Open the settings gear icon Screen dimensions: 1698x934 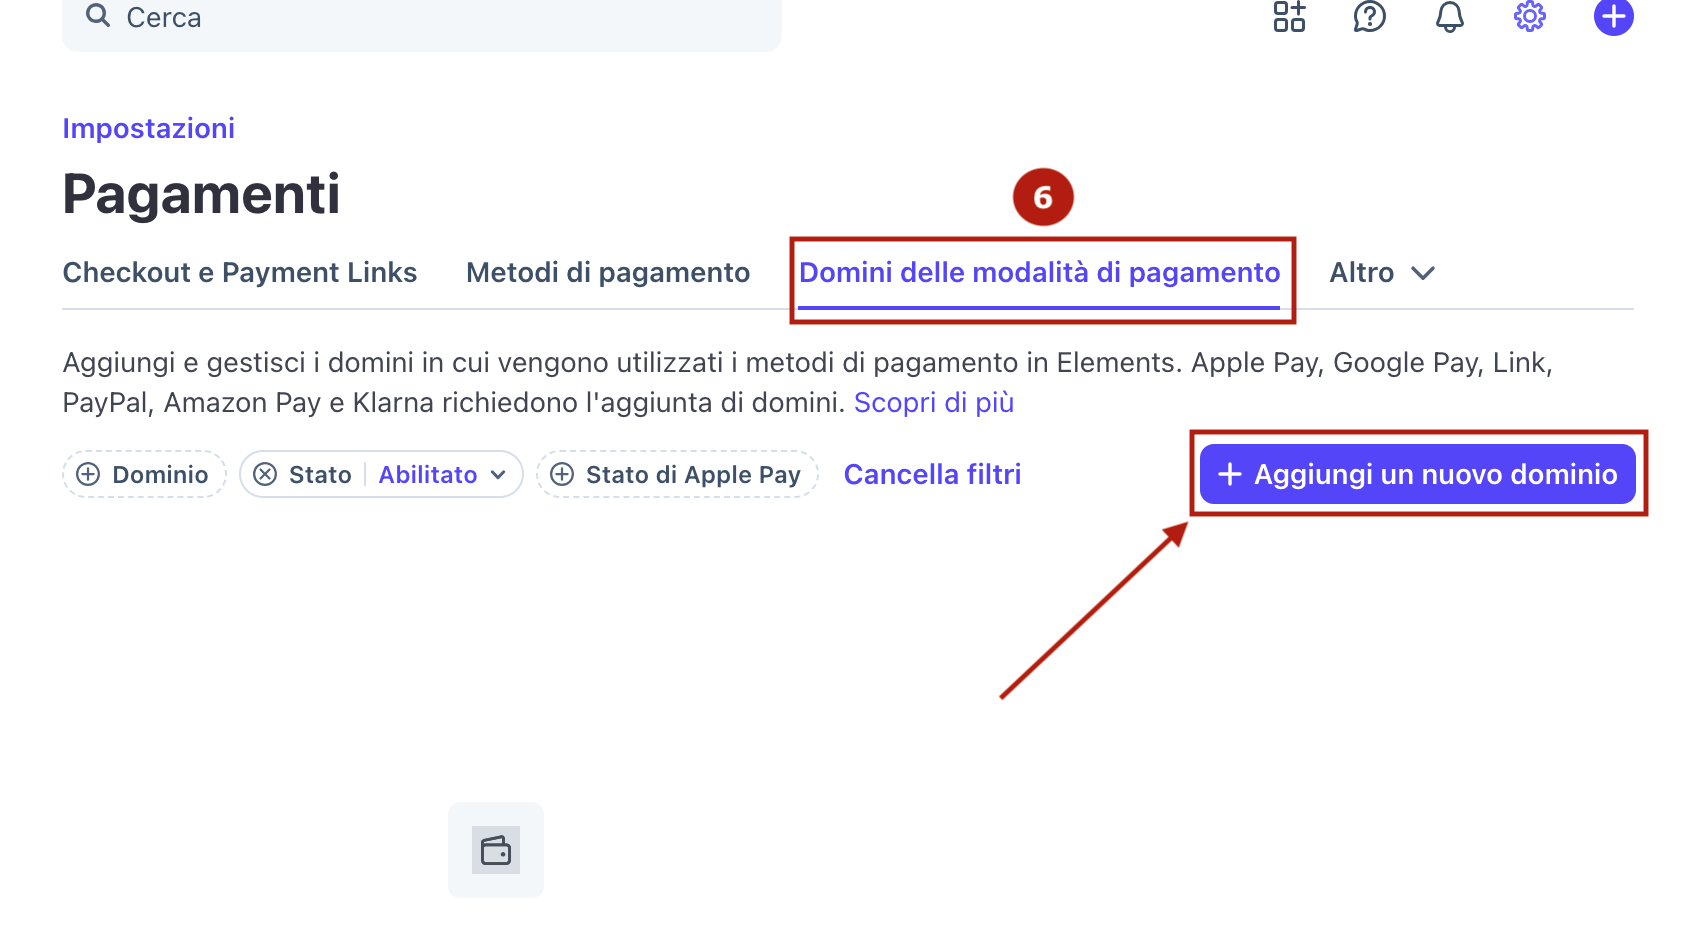pos(1529,16)
